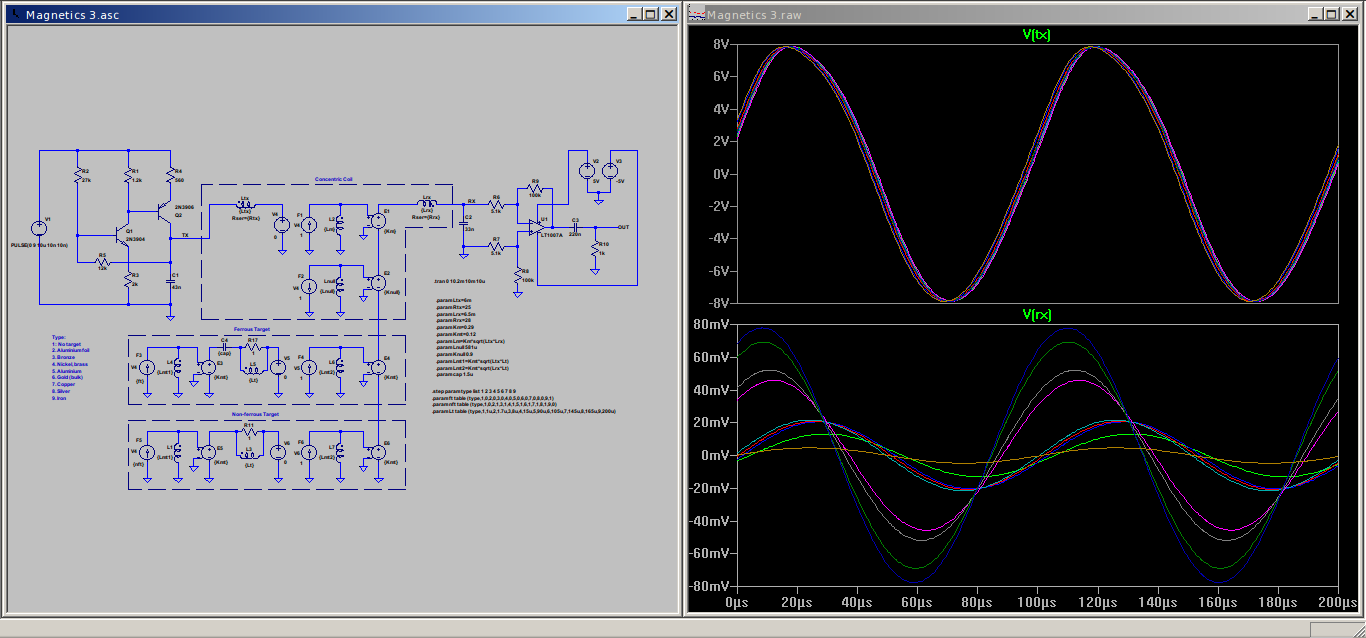1366x638 pixels.
Task: Select the Q2 2N3906 transistor symbol
Action: pyautogui.click(x=166, y=211)
